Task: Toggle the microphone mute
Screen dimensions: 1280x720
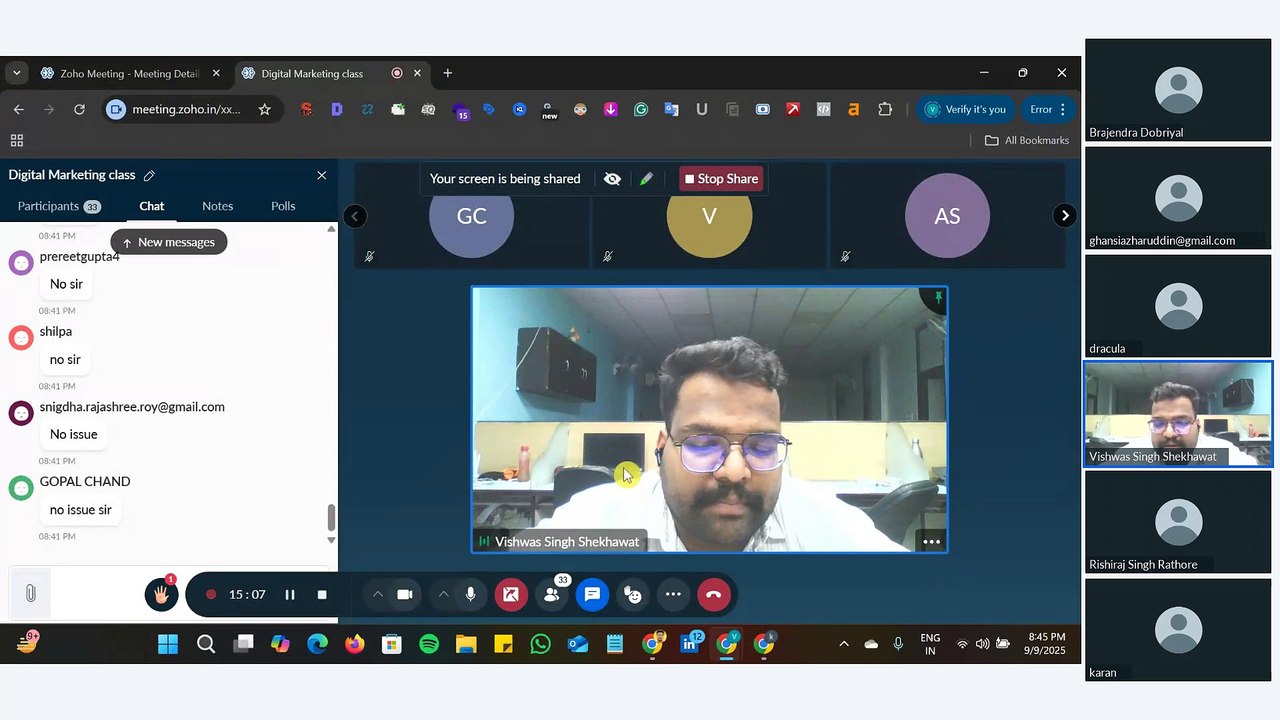Action: (x=470, y=595)
